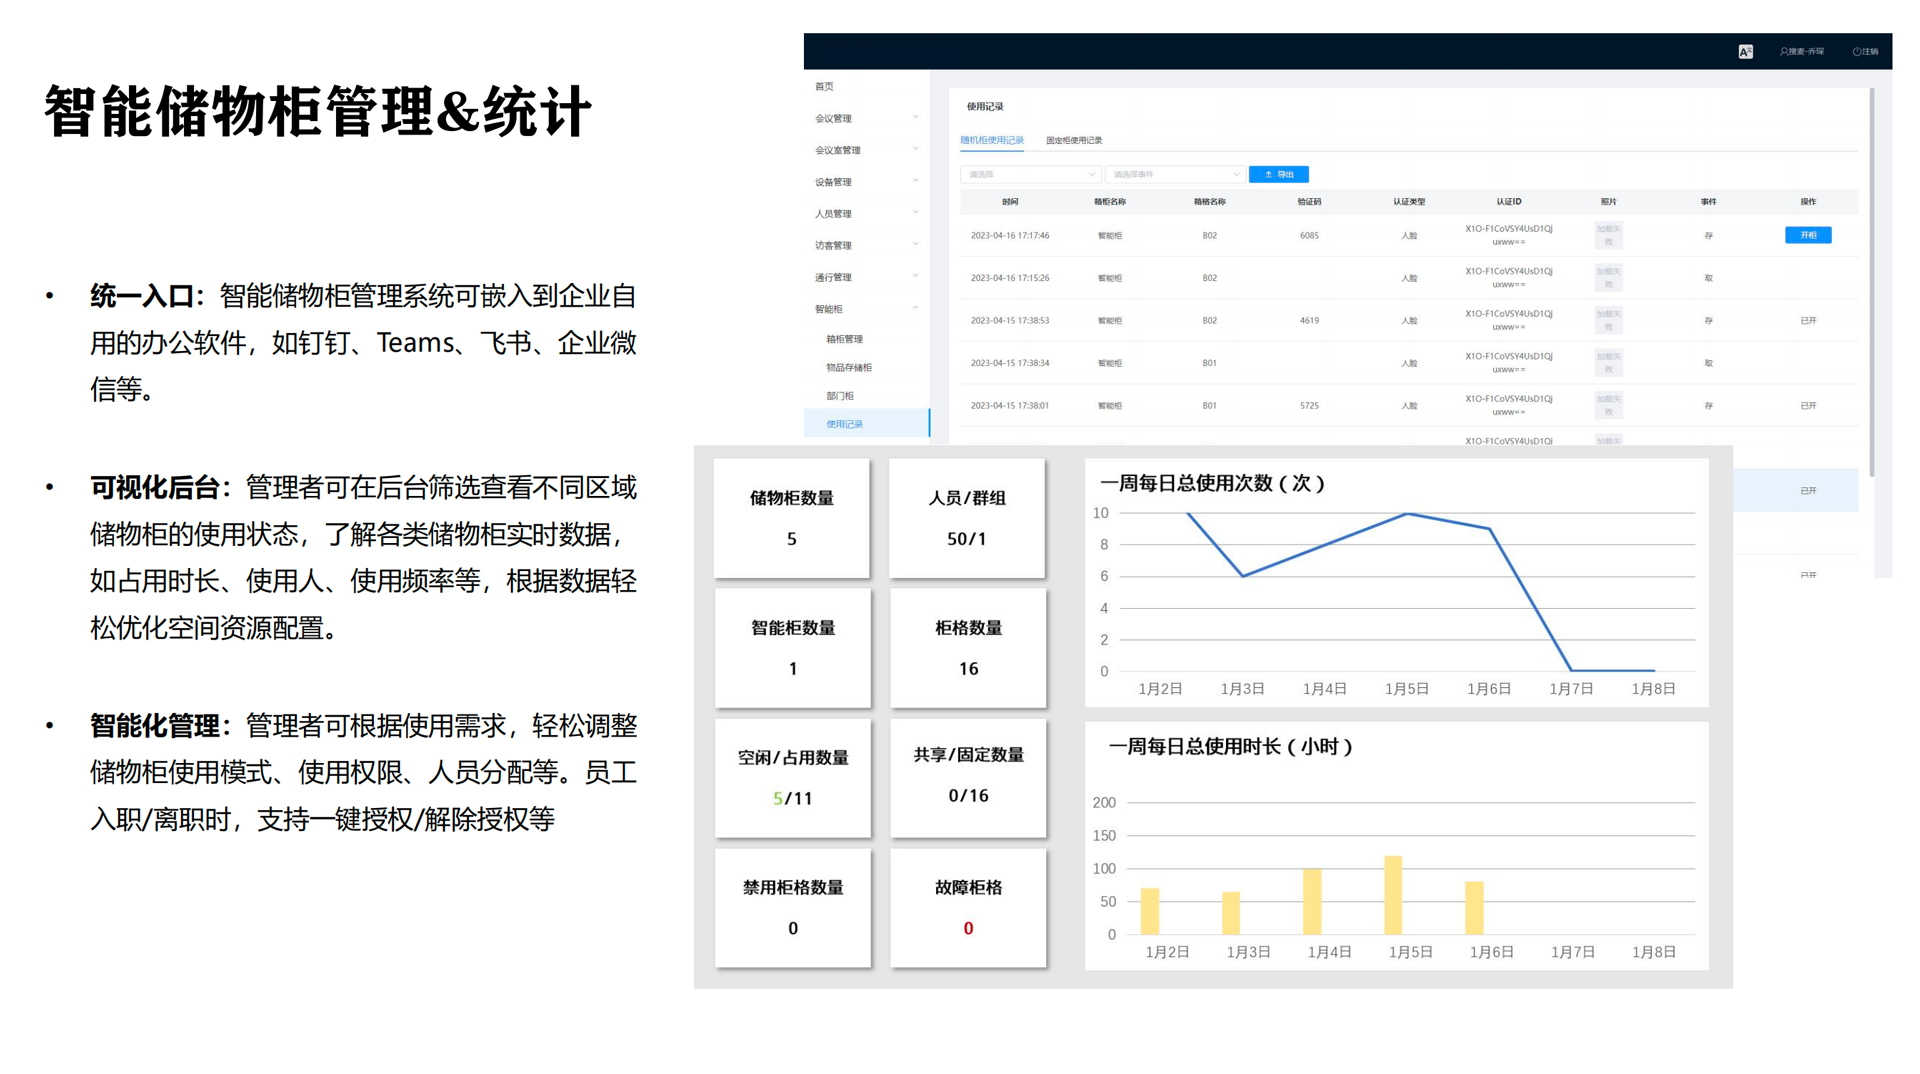Switch to the 固定柜使用记录 tab
This screenshot has height=1074, width=1920.
tap(1075, 140)
